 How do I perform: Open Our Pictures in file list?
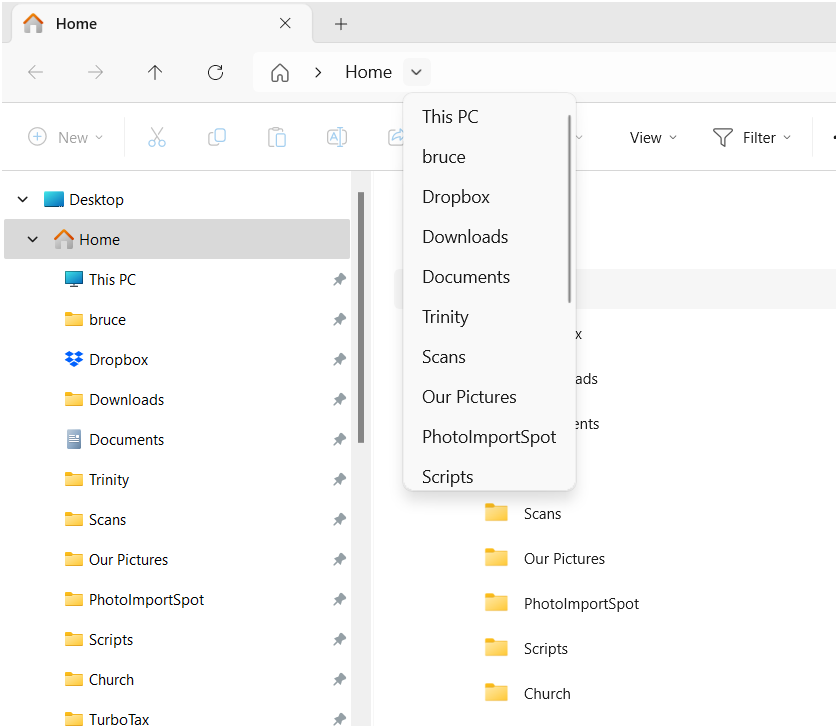(564, 559)
